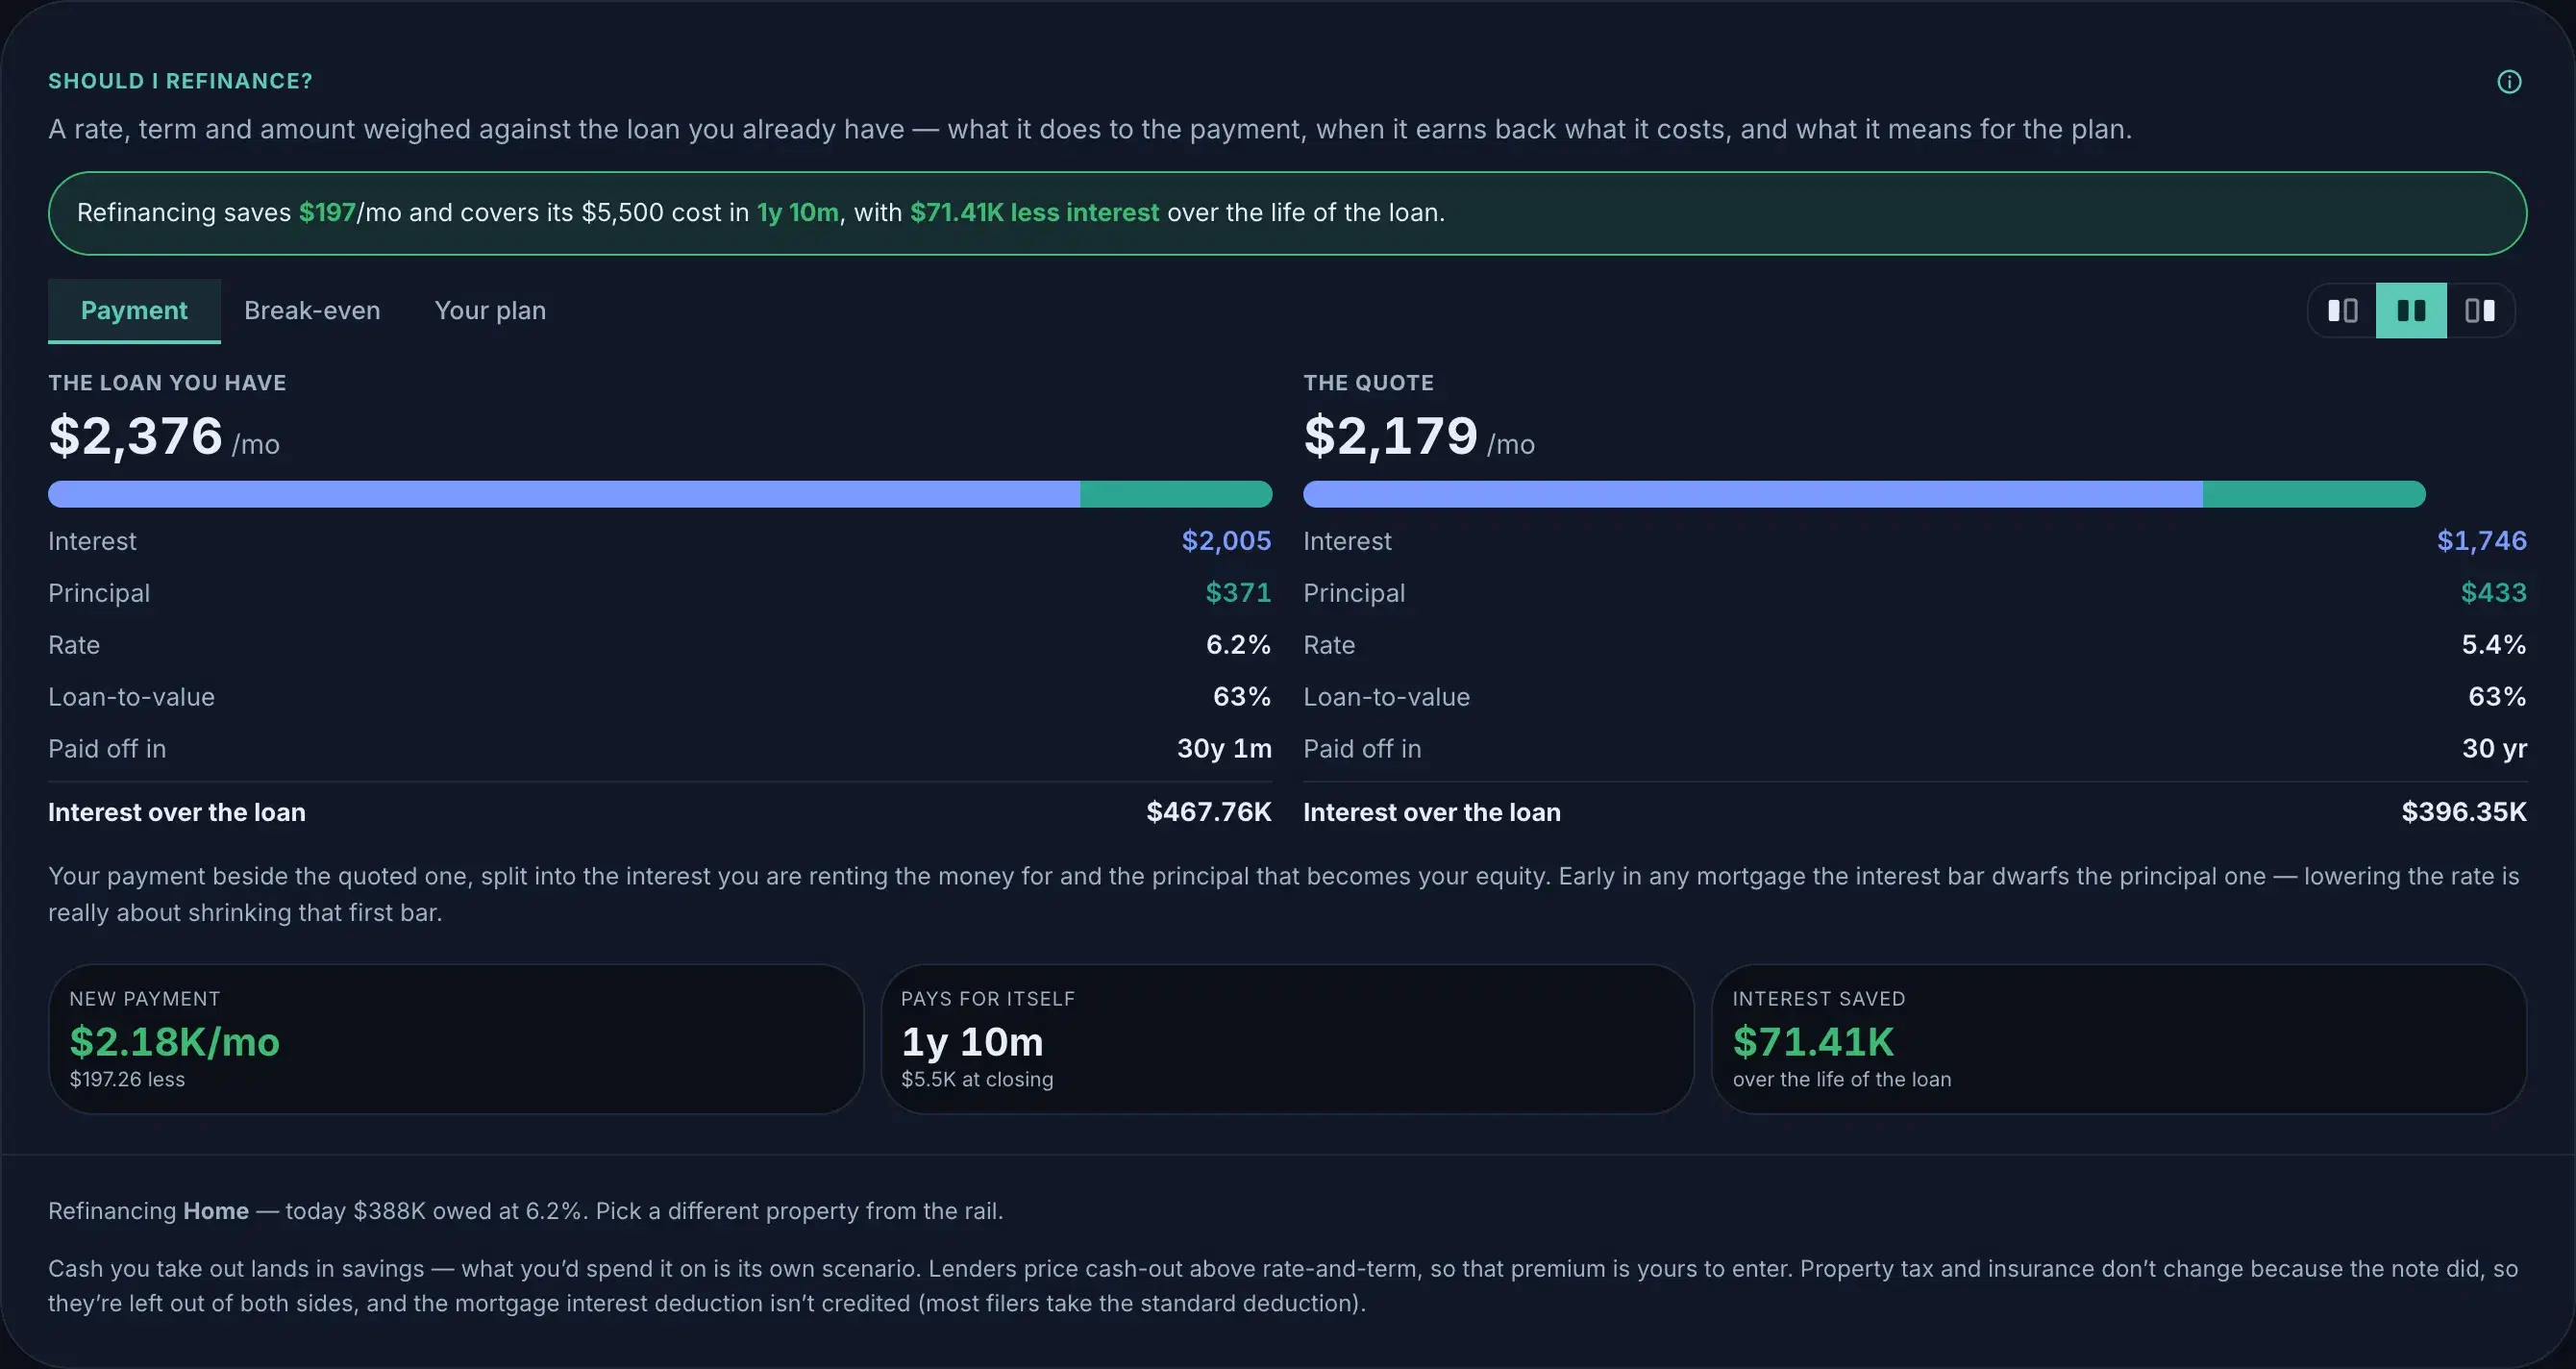Show only the quote column view
The width and height of the screenshot is (2576, 1369).
tap(2480, 311)
